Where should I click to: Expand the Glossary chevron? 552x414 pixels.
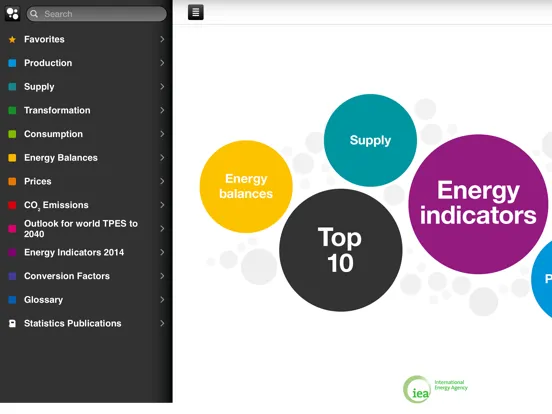tap(162, 300)
